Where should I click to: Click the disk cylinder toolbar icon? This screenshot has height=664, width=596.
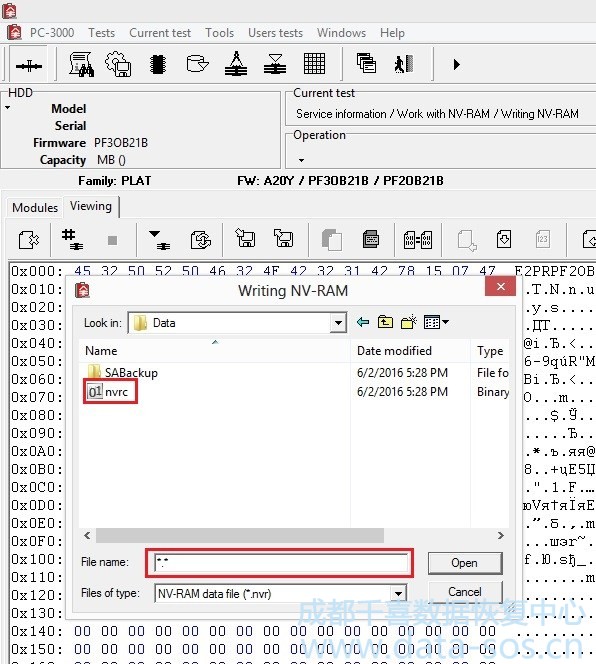tap(197, 64)
